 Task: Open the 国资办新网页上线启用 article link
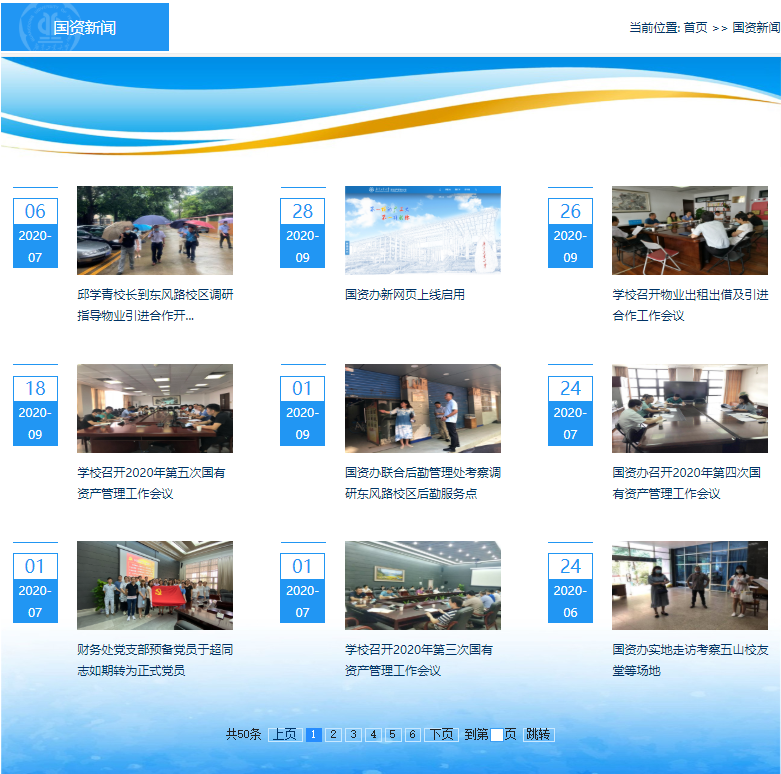(x=405, y=295)
